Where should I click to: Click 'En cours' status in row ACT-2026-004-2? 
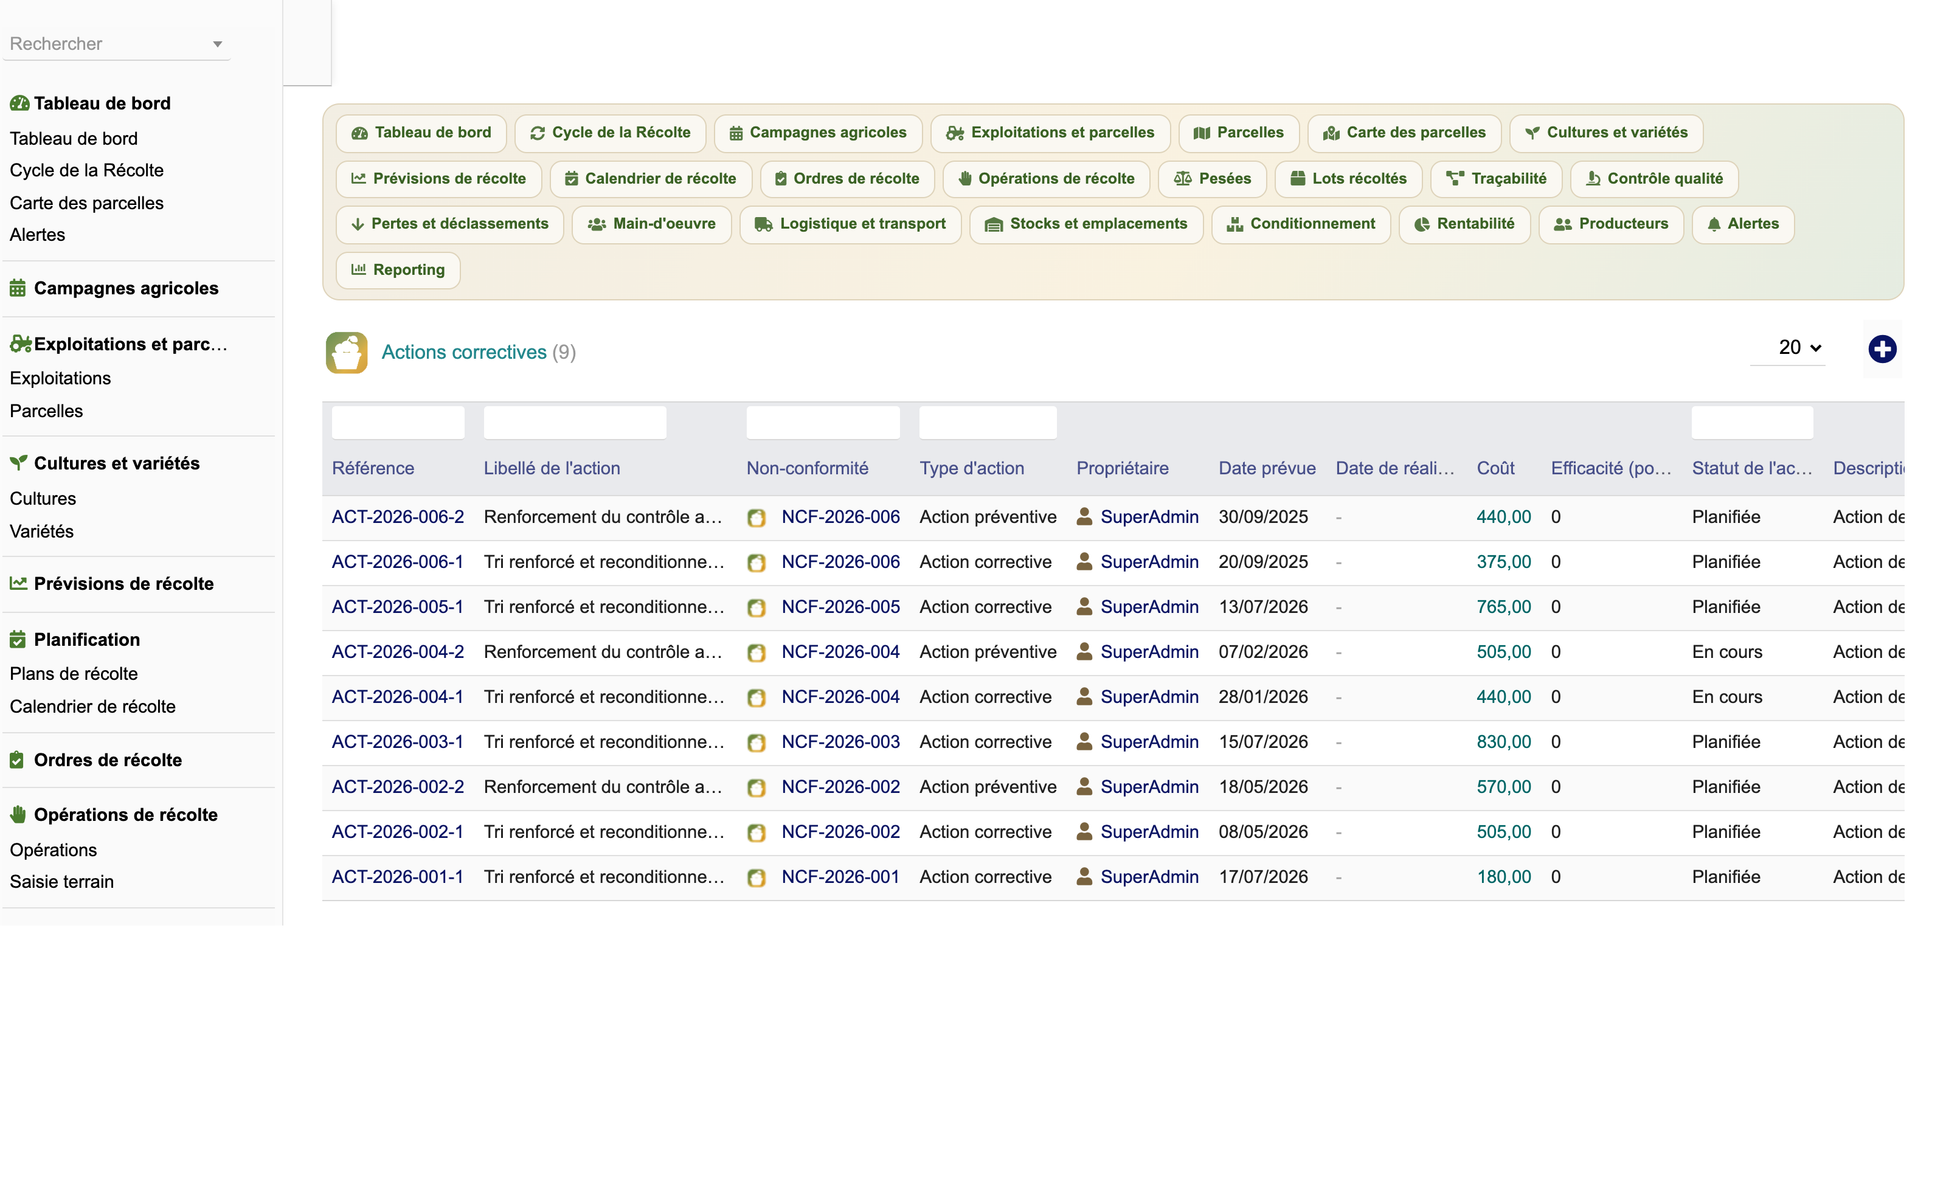[1727, 652]
